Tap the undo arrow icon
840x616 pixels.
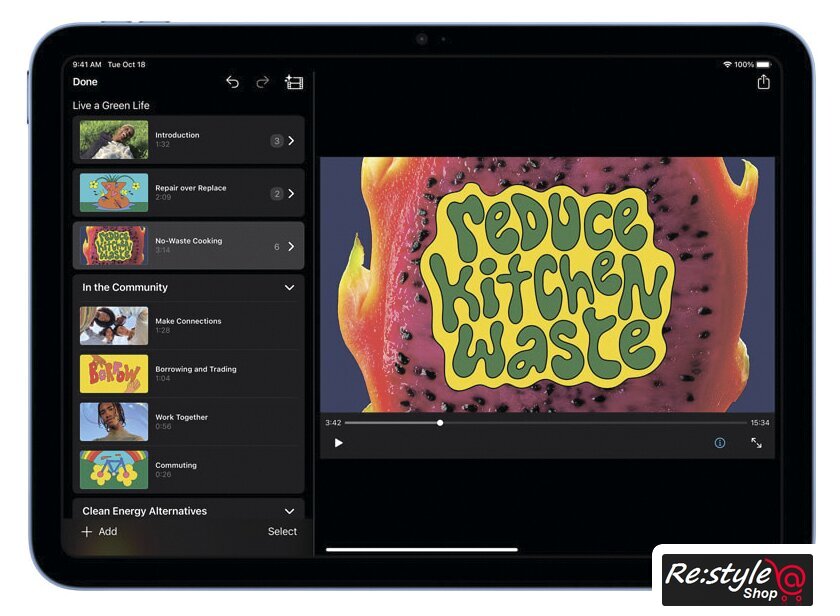click(232, 82)
